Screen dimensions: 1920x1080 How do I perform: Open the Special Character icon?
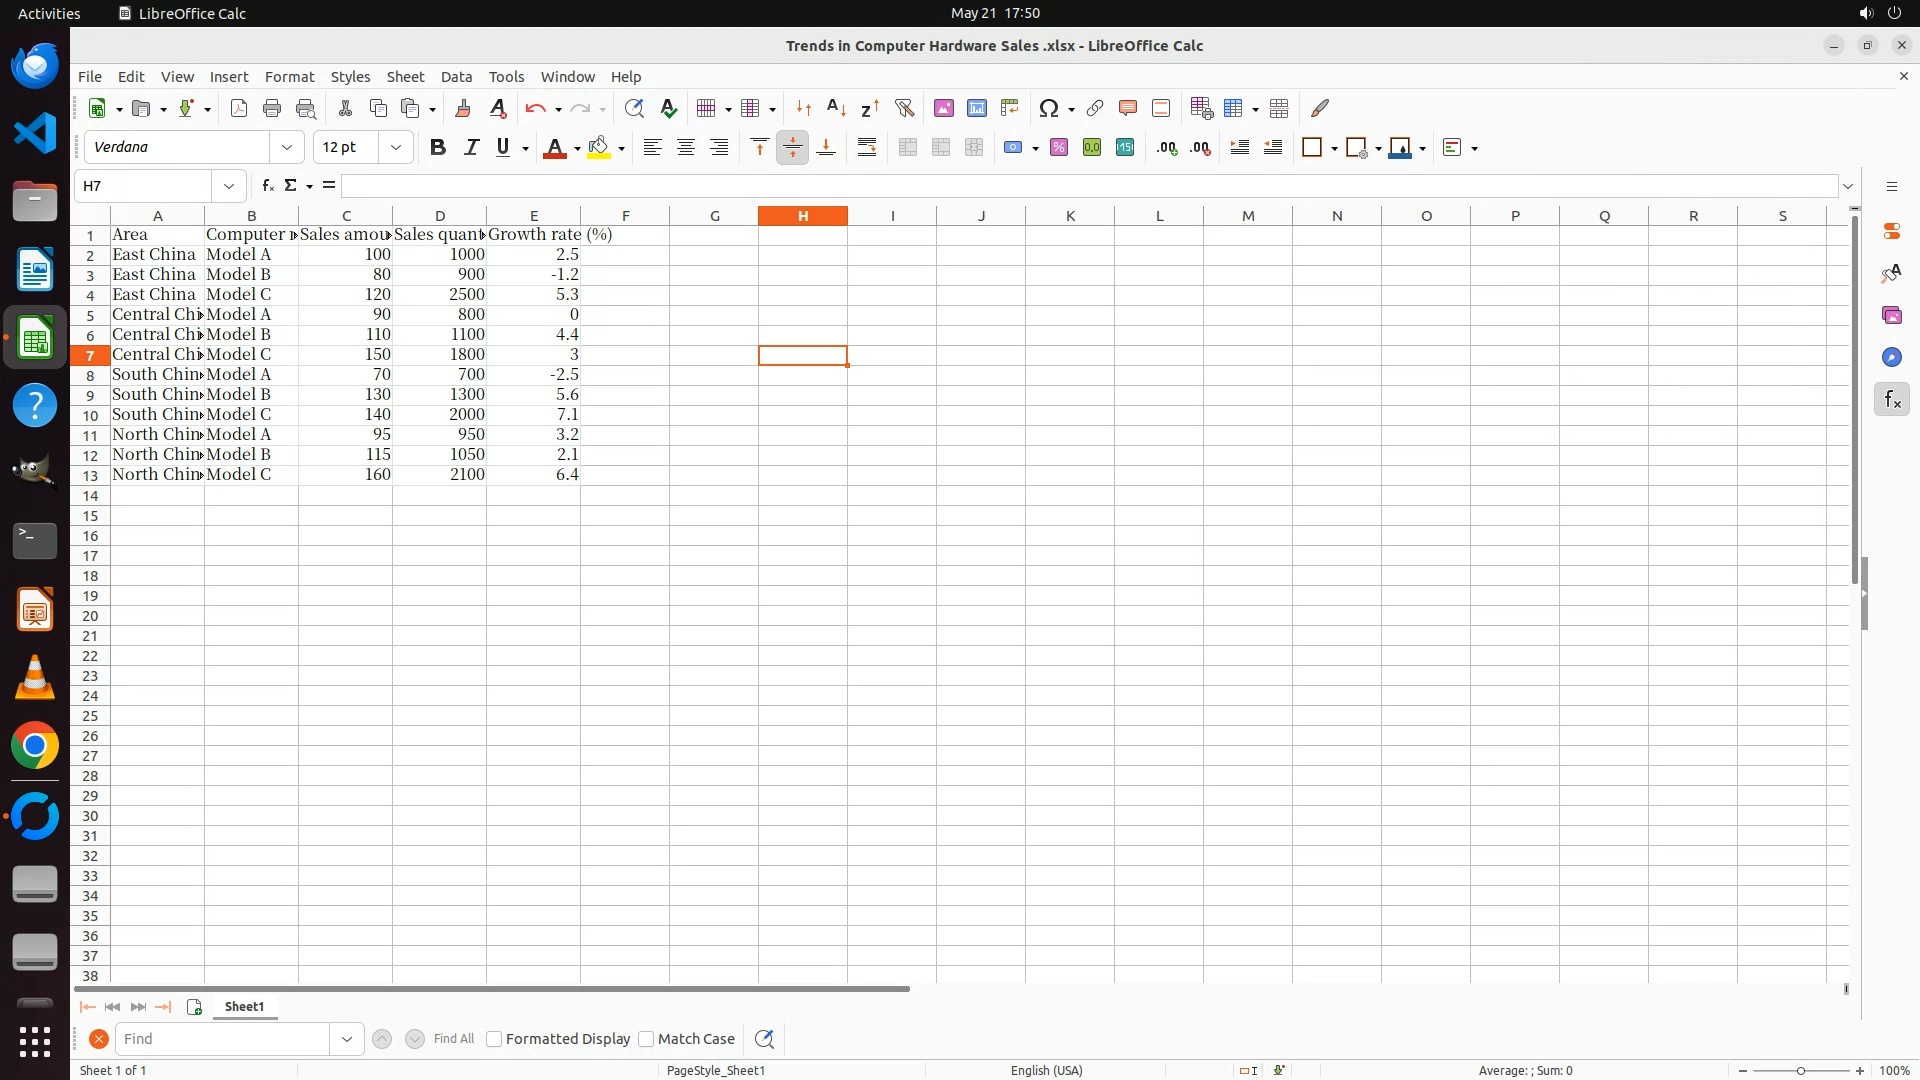[x=1048, y=108]
